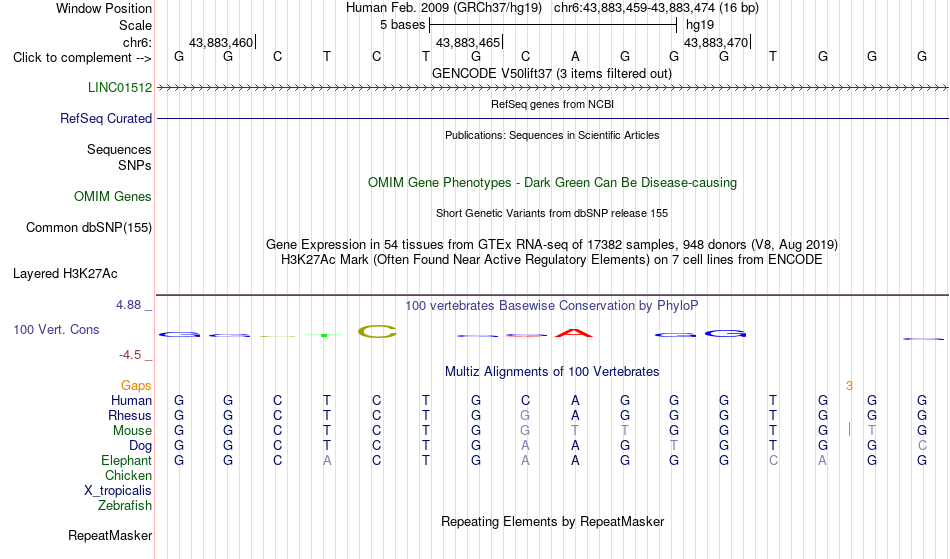Select the Rhesus species row label

tap(130, 415)
